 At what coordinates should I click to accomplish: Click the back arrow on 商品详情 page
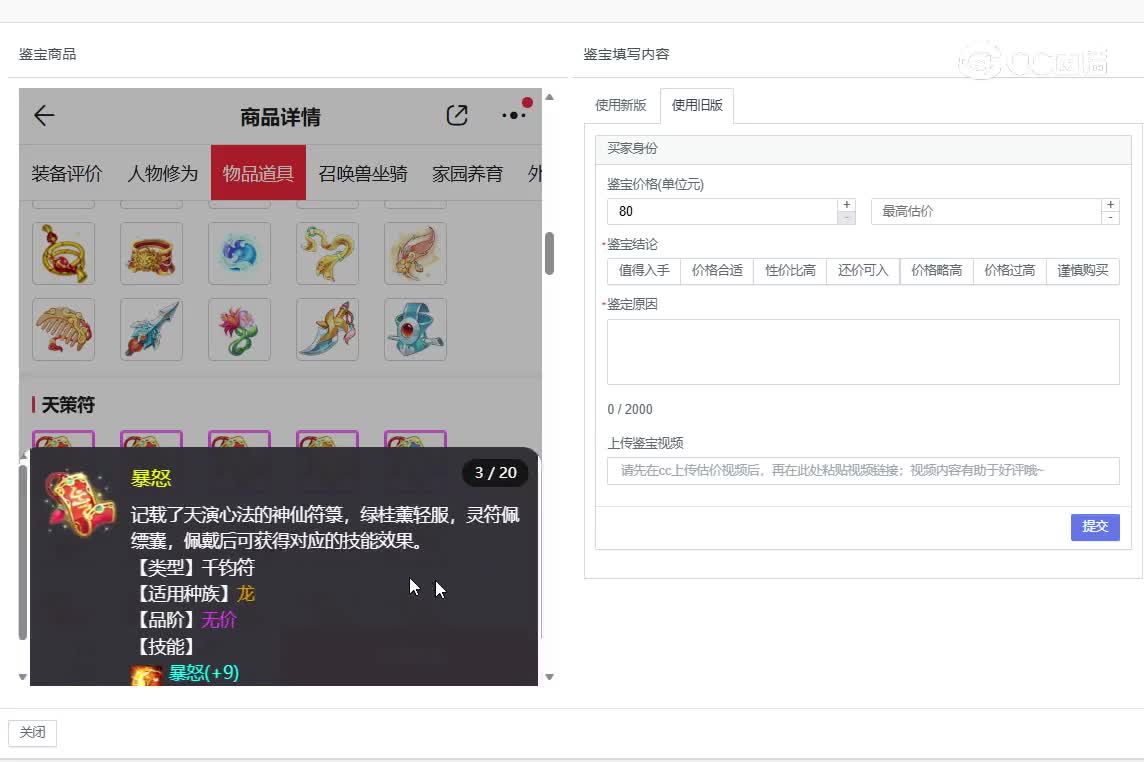click(x=43, y=115)
